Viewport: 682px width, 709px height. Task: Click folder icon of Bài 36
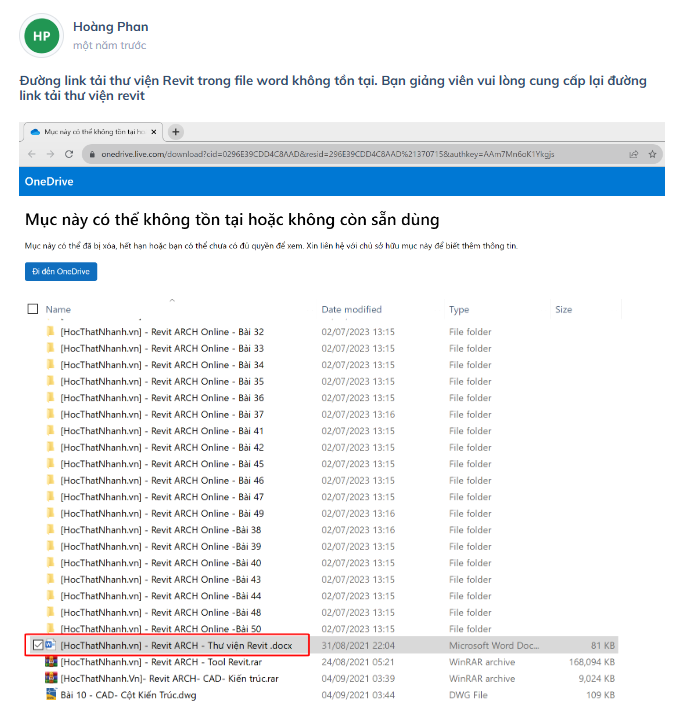[x=51, y=397]
